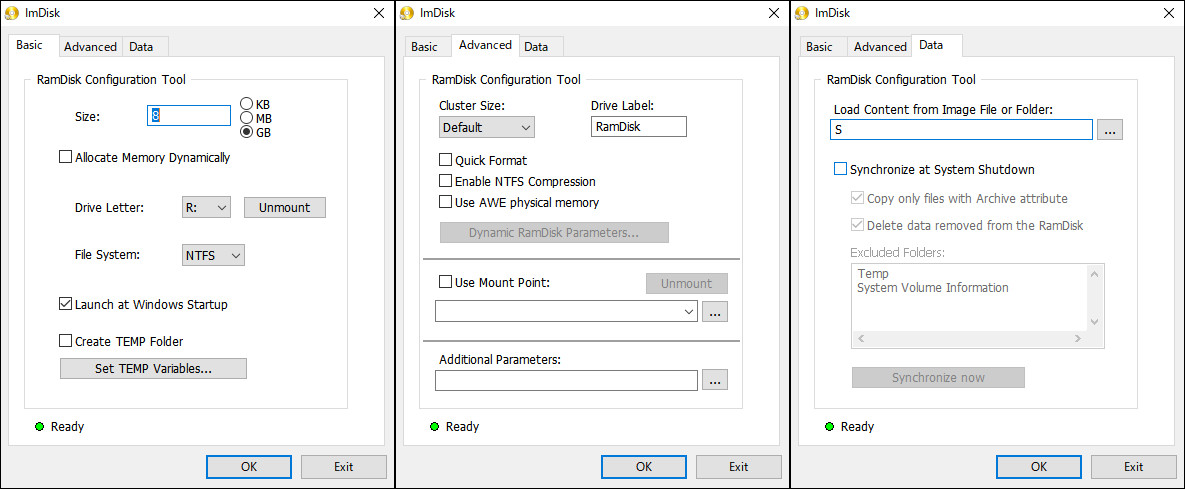Viewport: 1185px width, 489px height.
Task: Click browse button beside Mount Point dropdown
Action: [x=715, y=311]
